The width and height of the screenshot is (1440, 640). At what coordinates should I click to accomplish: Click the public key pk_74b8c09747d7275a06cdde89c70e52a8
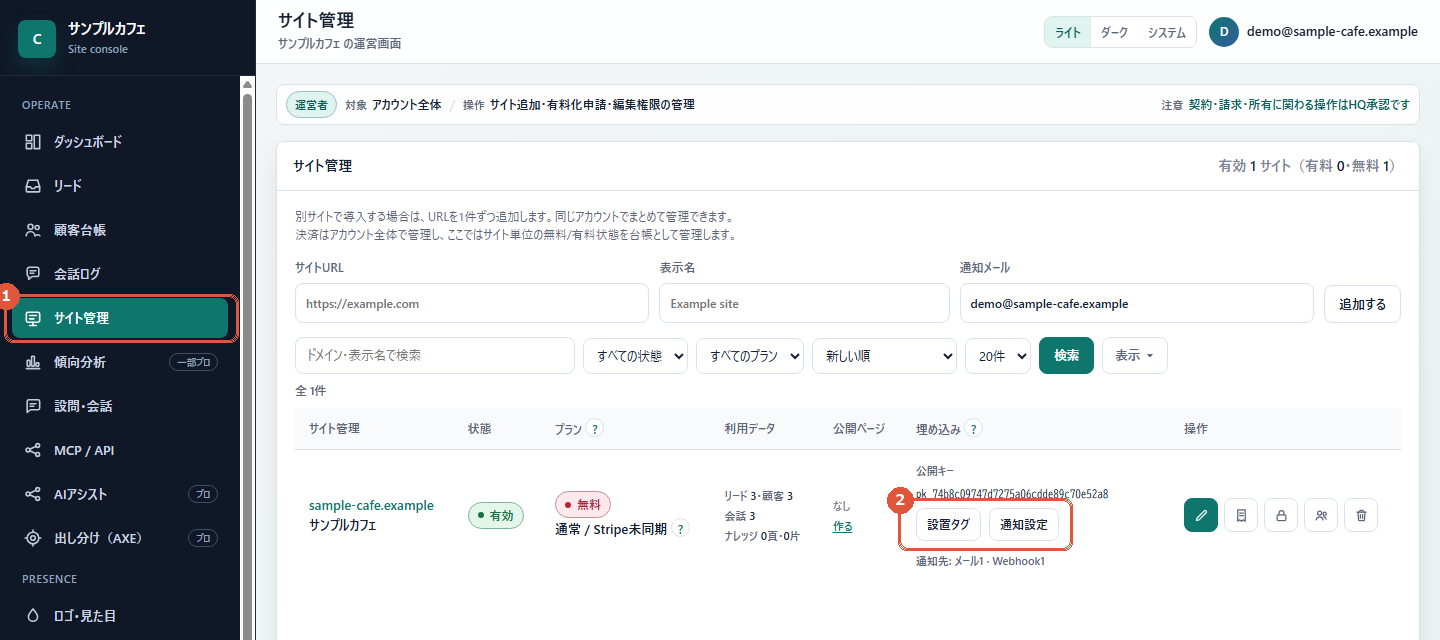(x=1012, y=493)
